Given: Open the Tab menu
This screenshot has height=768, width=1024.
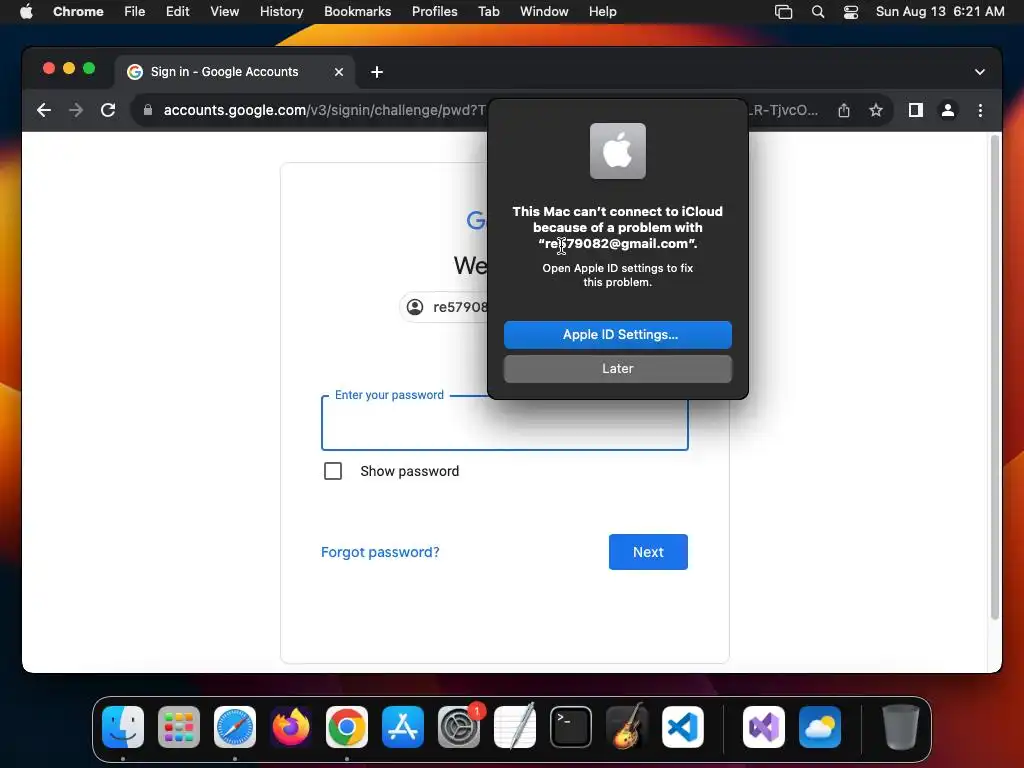Looking at the screenshot, I should [489, 12].
